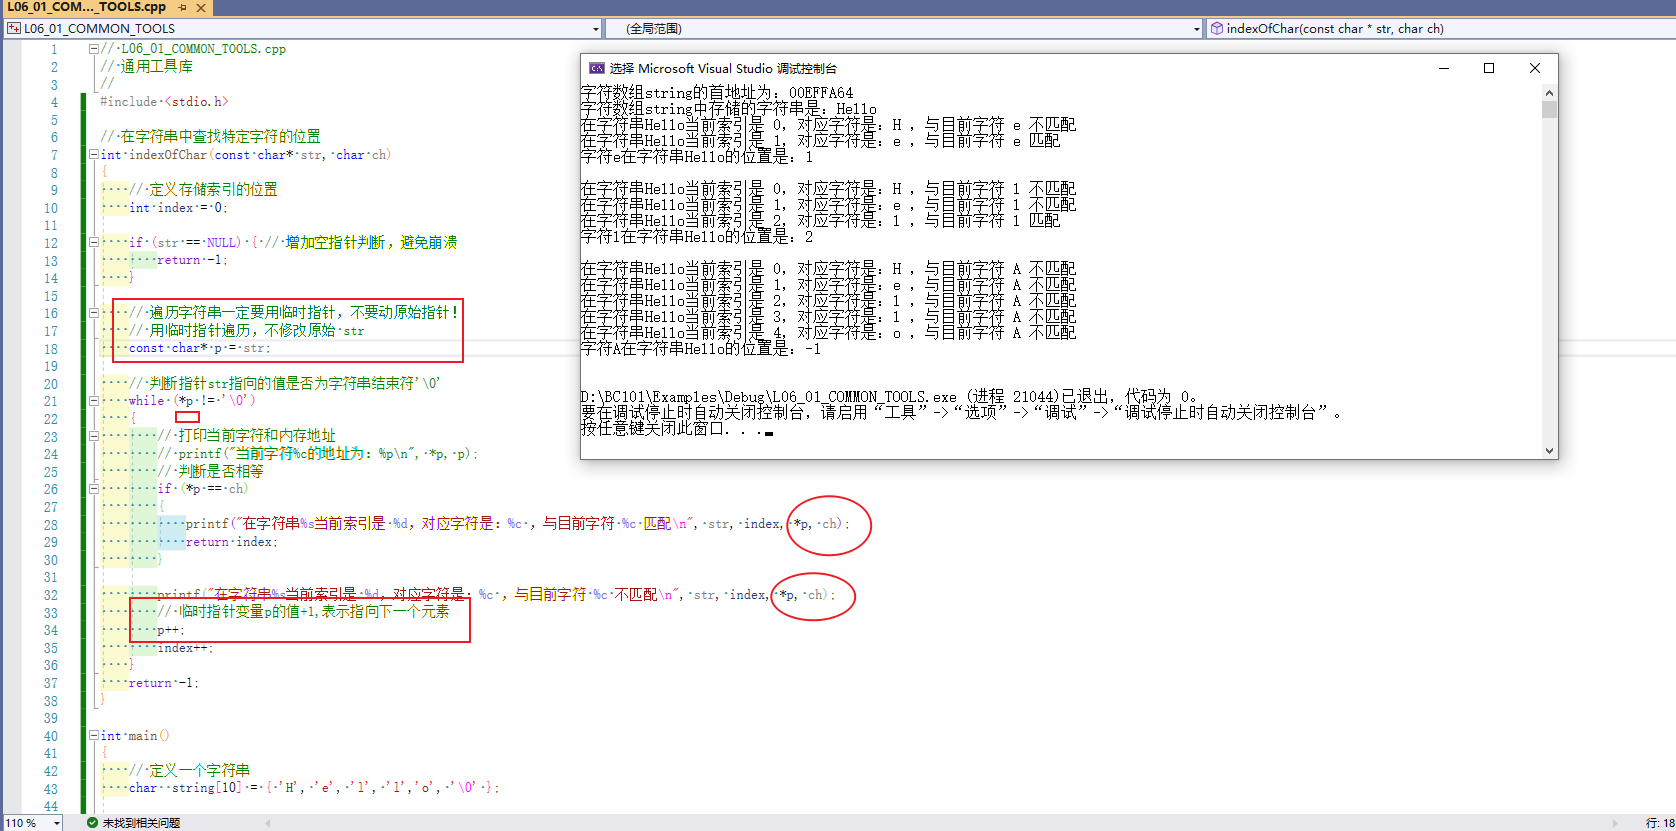Screen dimensions: 1676x831
Task: Select the L06_01_COM..._TOOLS.cpp editor tab
Action: coord(86,7)
